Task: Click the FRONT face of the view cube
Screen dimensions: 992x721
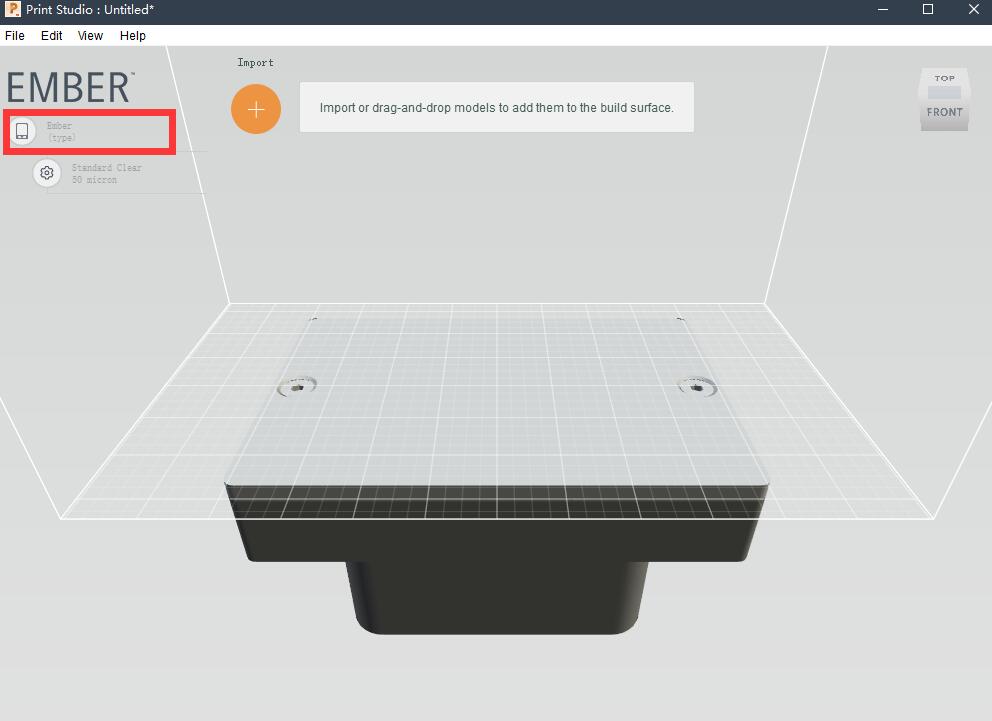Action: (x=944, y=112)
